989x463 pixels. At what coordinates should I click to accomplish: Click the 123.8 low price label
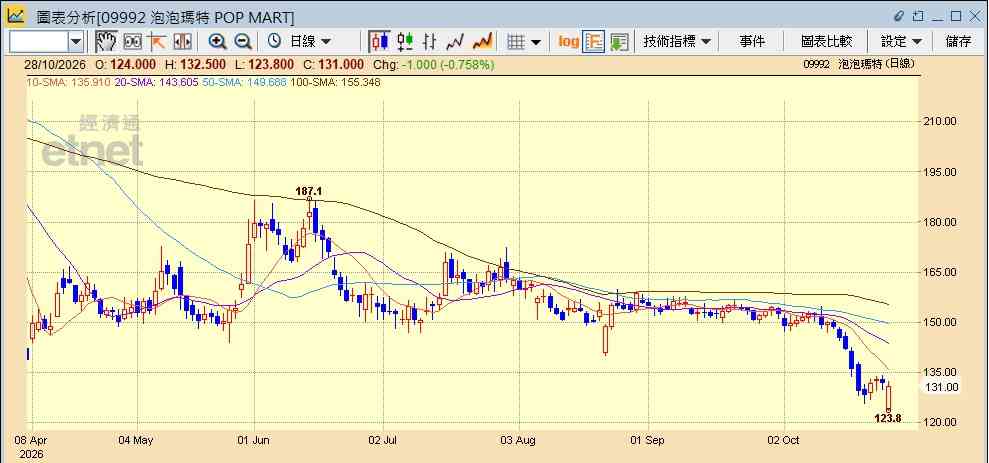pyautogui.click(x=887, y=418)
